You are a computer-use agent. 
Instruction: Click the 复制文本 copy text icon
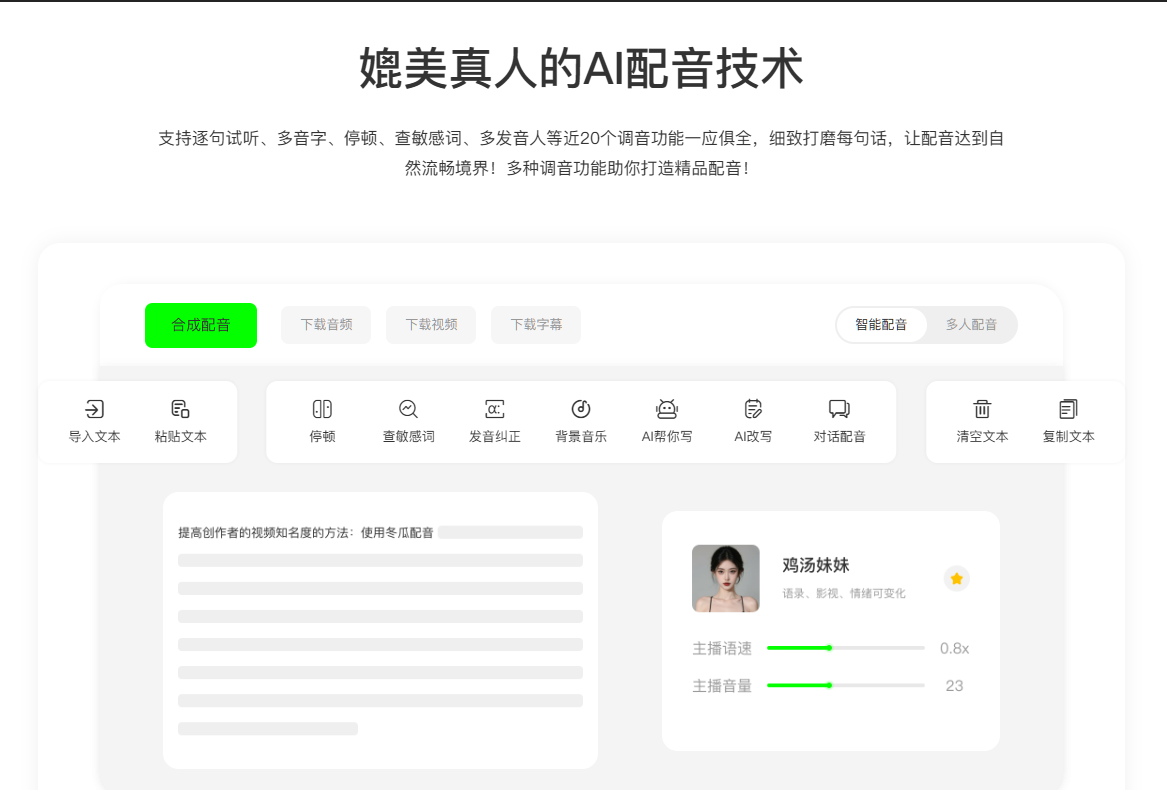click(1068, 409)
